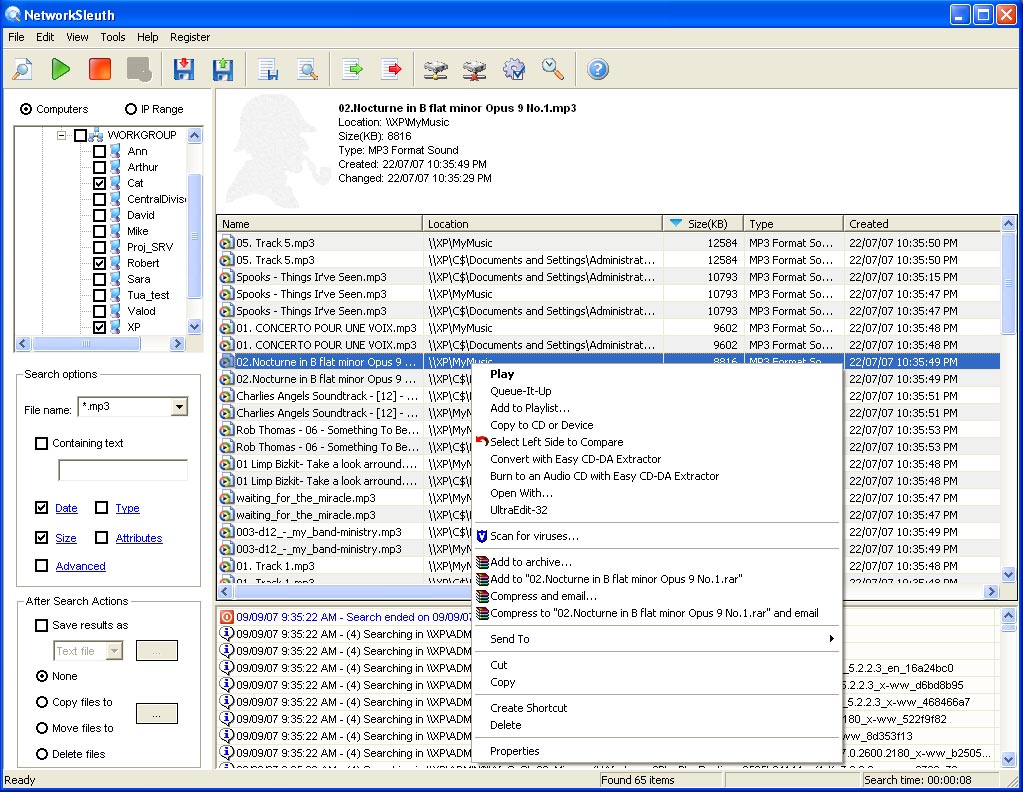This screenshot has width=1023, height=792.
Task: Collapse the WORKGROUP tree node
Action: pyautogui.click(x=62, y=135)
